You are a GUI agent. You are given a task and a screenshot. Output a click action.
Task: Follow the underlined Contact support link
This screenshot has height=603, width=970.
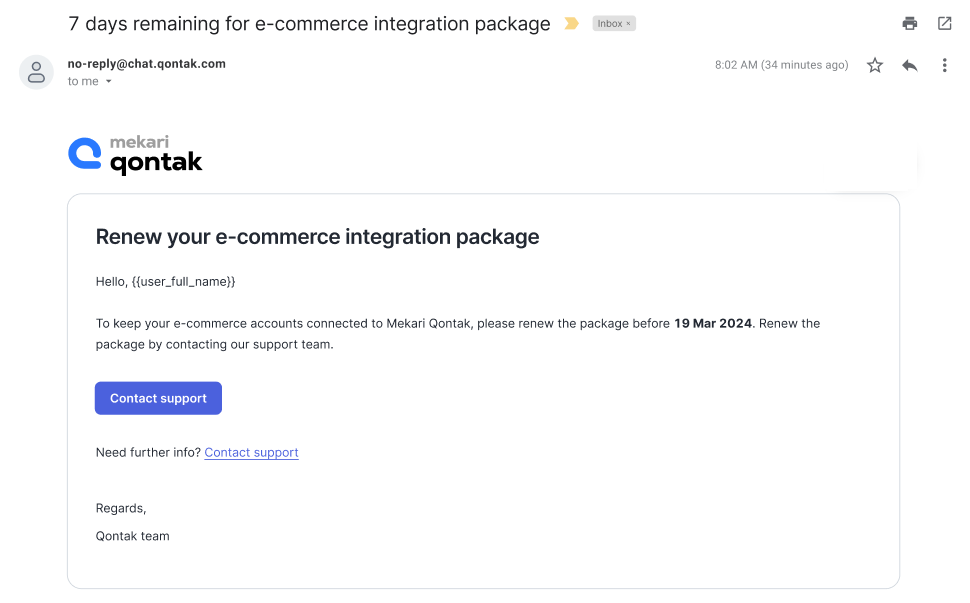click(251, 452)
